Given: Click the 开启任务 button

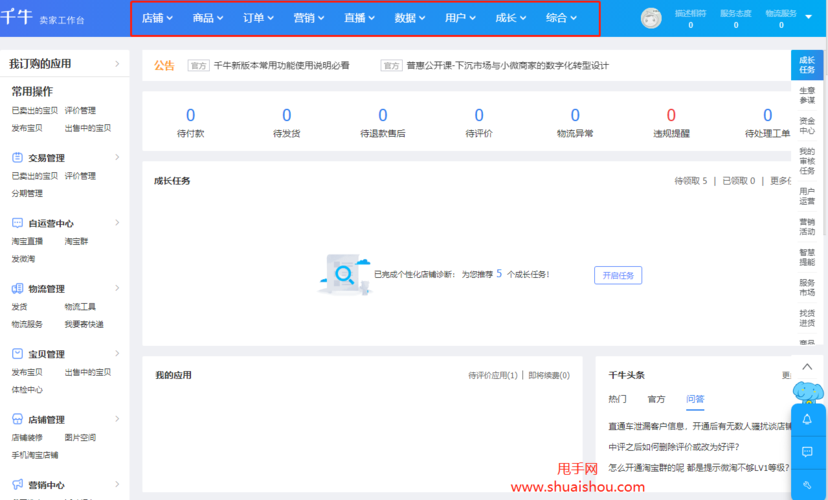Looking at the screenshot, I should (618, 275).
